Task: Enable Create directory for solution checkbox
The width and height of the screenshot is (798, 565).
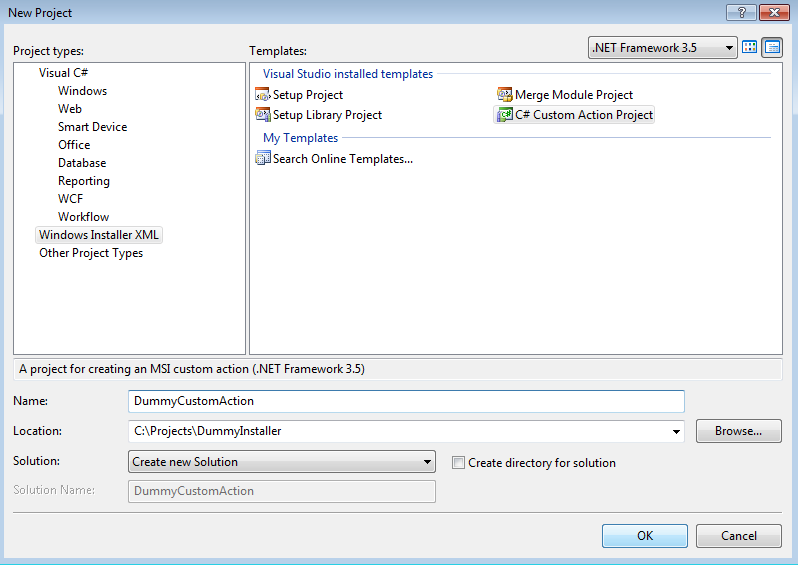Action: coord(458,462)
